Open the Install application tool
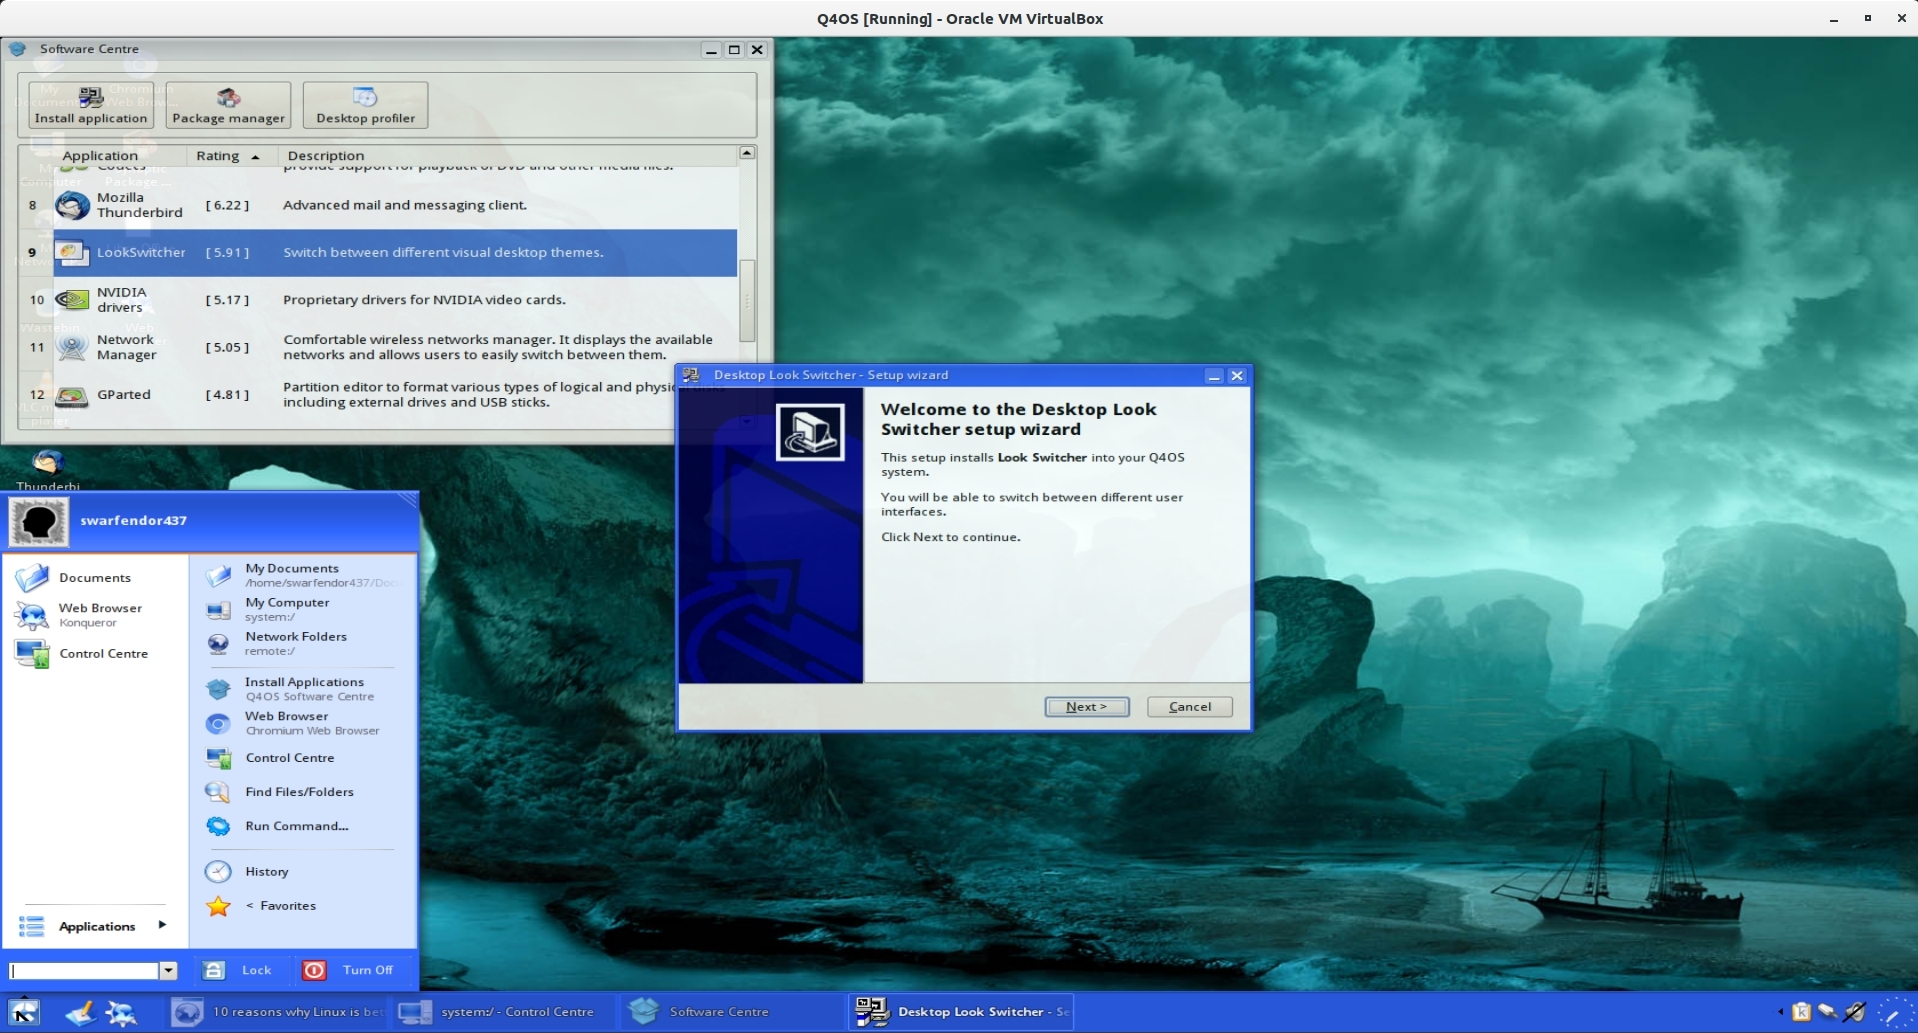The height and width of the screenshot is (1033, 1918). [91, 105]
